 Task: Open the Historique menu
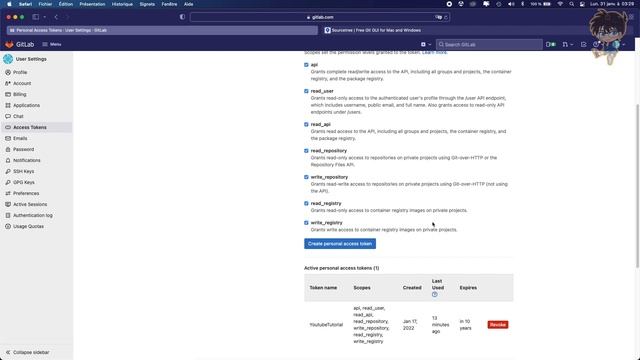point(122,4)
